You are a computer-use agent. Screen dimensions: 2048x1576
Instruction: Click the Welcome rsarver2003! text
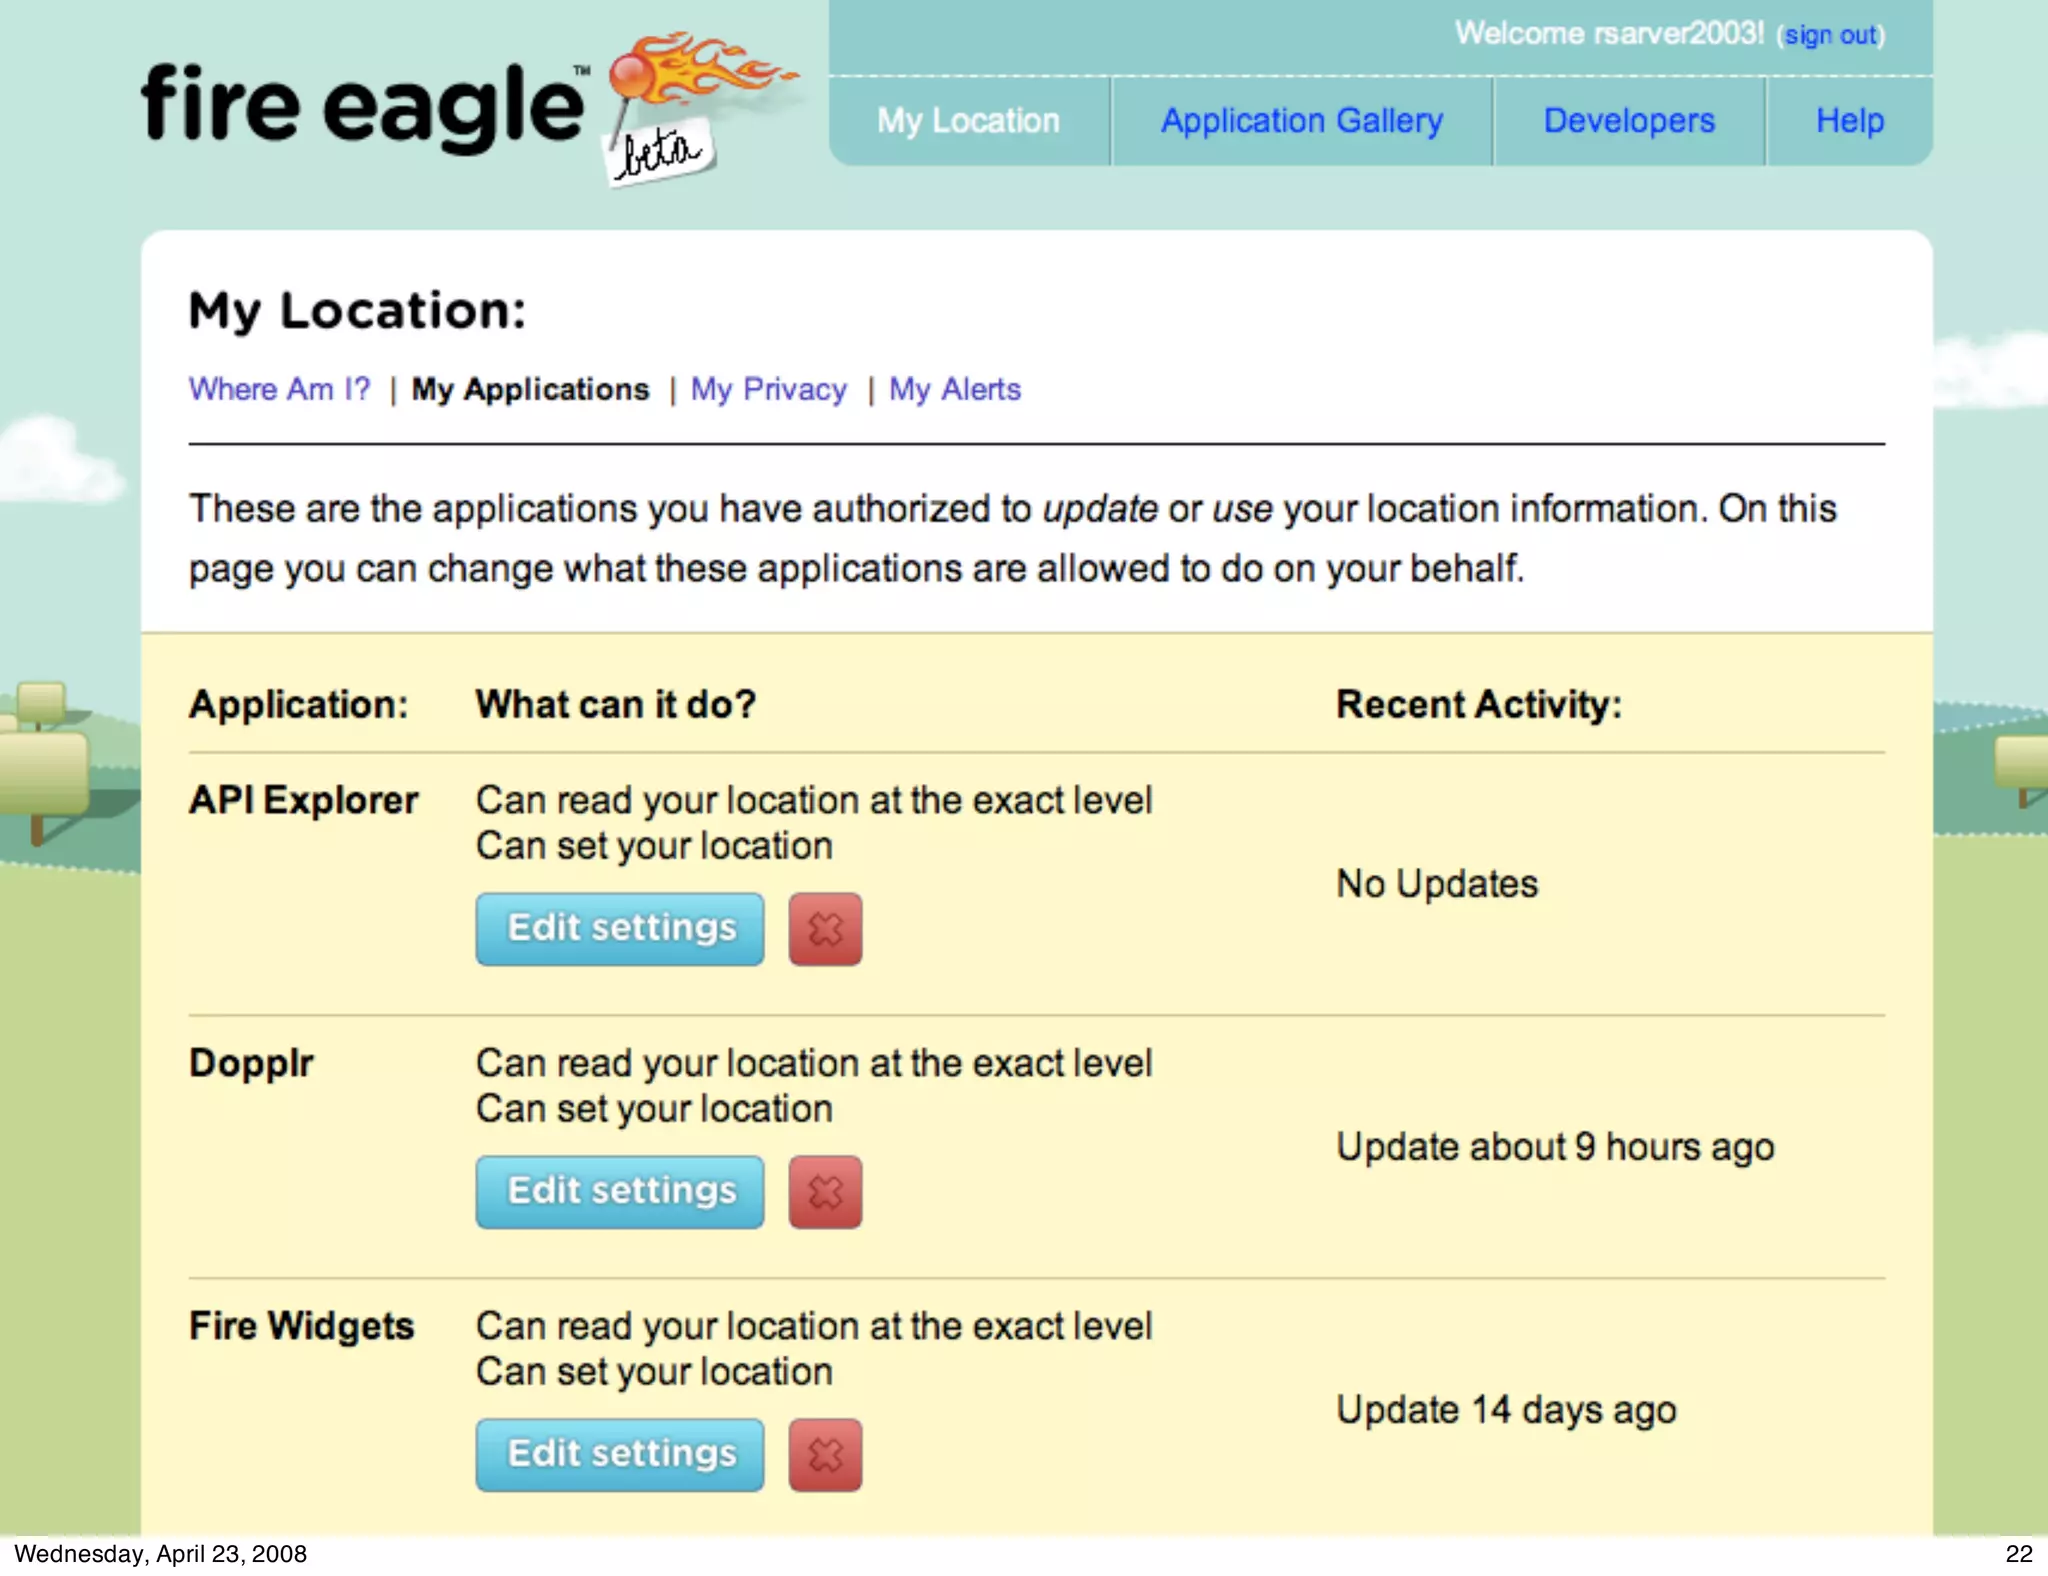1609,33
